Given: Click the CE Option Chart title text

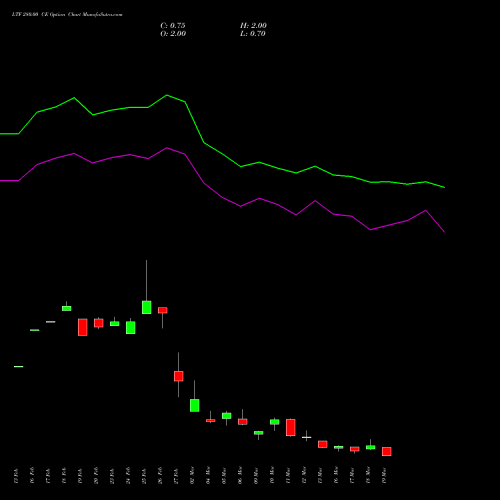Looking at the screenshot, I should click(x=67, y=15).
